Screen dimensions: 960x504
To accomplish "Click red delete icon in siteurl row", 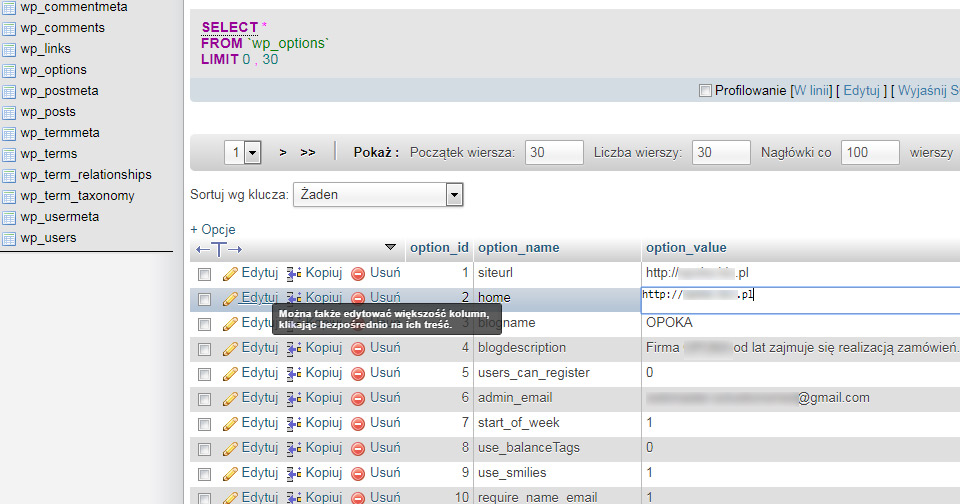I will click(x=358, y=274).
